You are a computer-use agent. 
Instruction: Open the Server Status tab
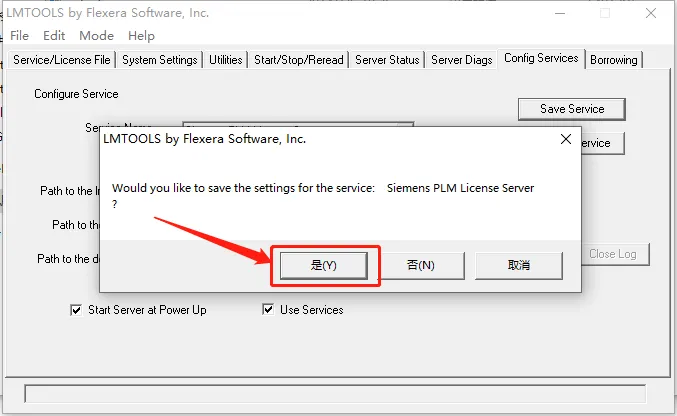pos(387,60)
